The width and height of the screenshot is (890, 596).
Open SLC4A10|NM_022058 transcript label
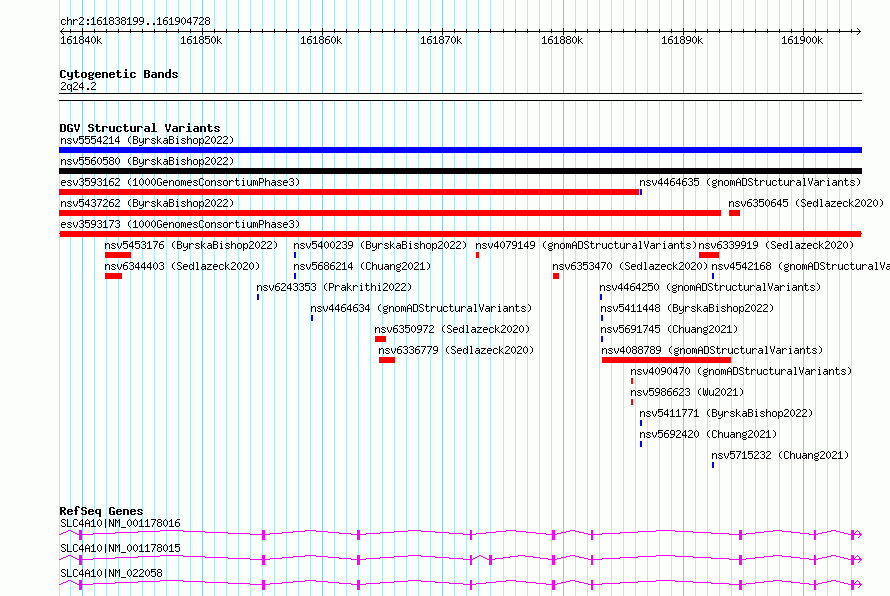point(111,573)
